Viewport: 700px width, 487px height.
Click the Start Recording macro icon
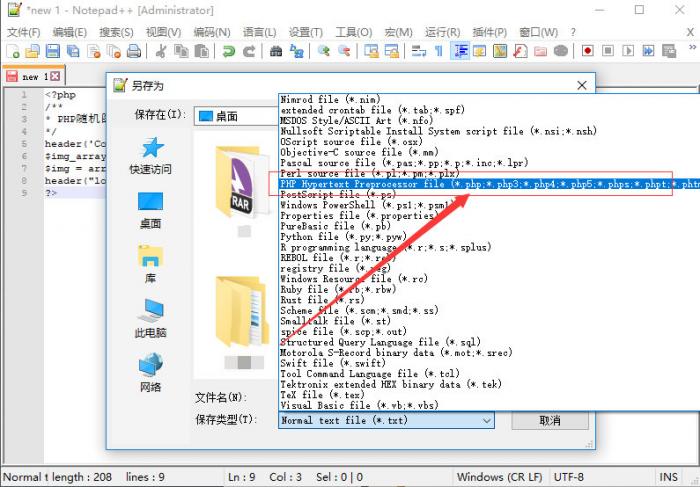pos(589,51)
